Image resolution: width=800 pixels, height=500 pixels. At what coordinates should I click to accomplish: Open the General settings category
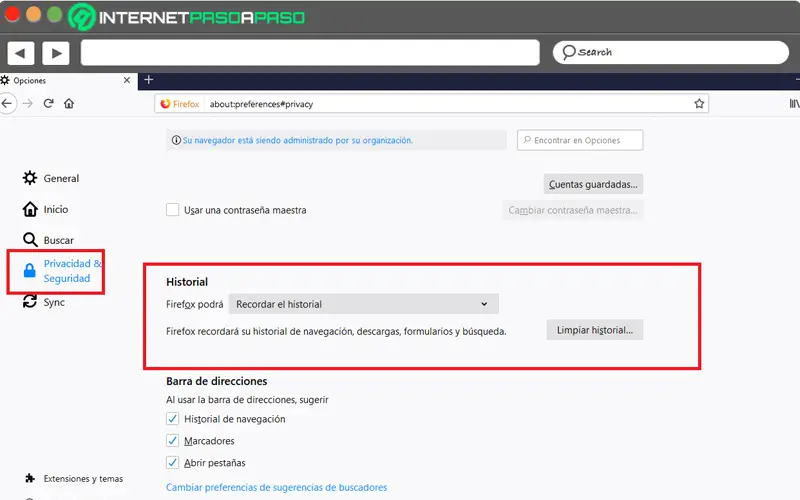click(x=51, y=178)
